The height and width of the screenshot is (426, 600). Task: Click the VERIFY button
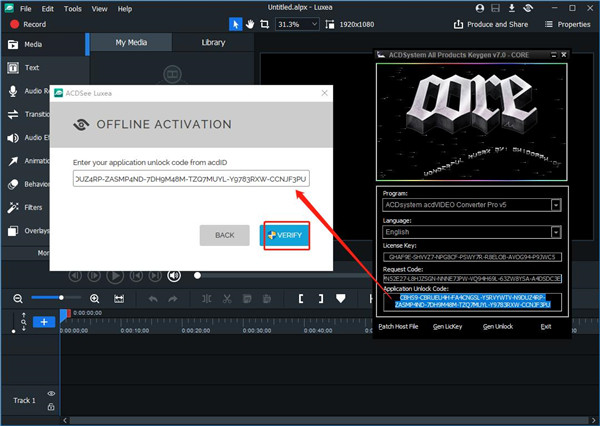pos(285,235)
